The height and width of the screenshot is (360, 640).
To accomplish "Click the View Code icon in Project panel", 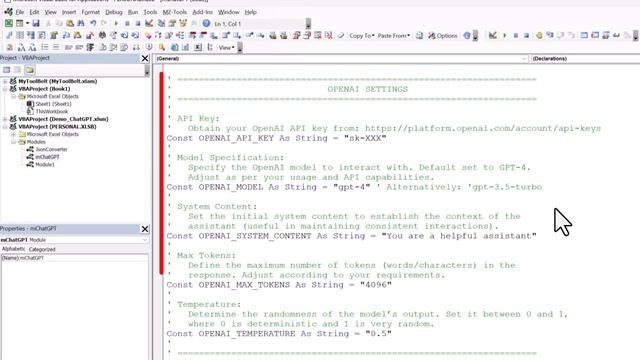I will pyautogui.click(x=7, y=70).
